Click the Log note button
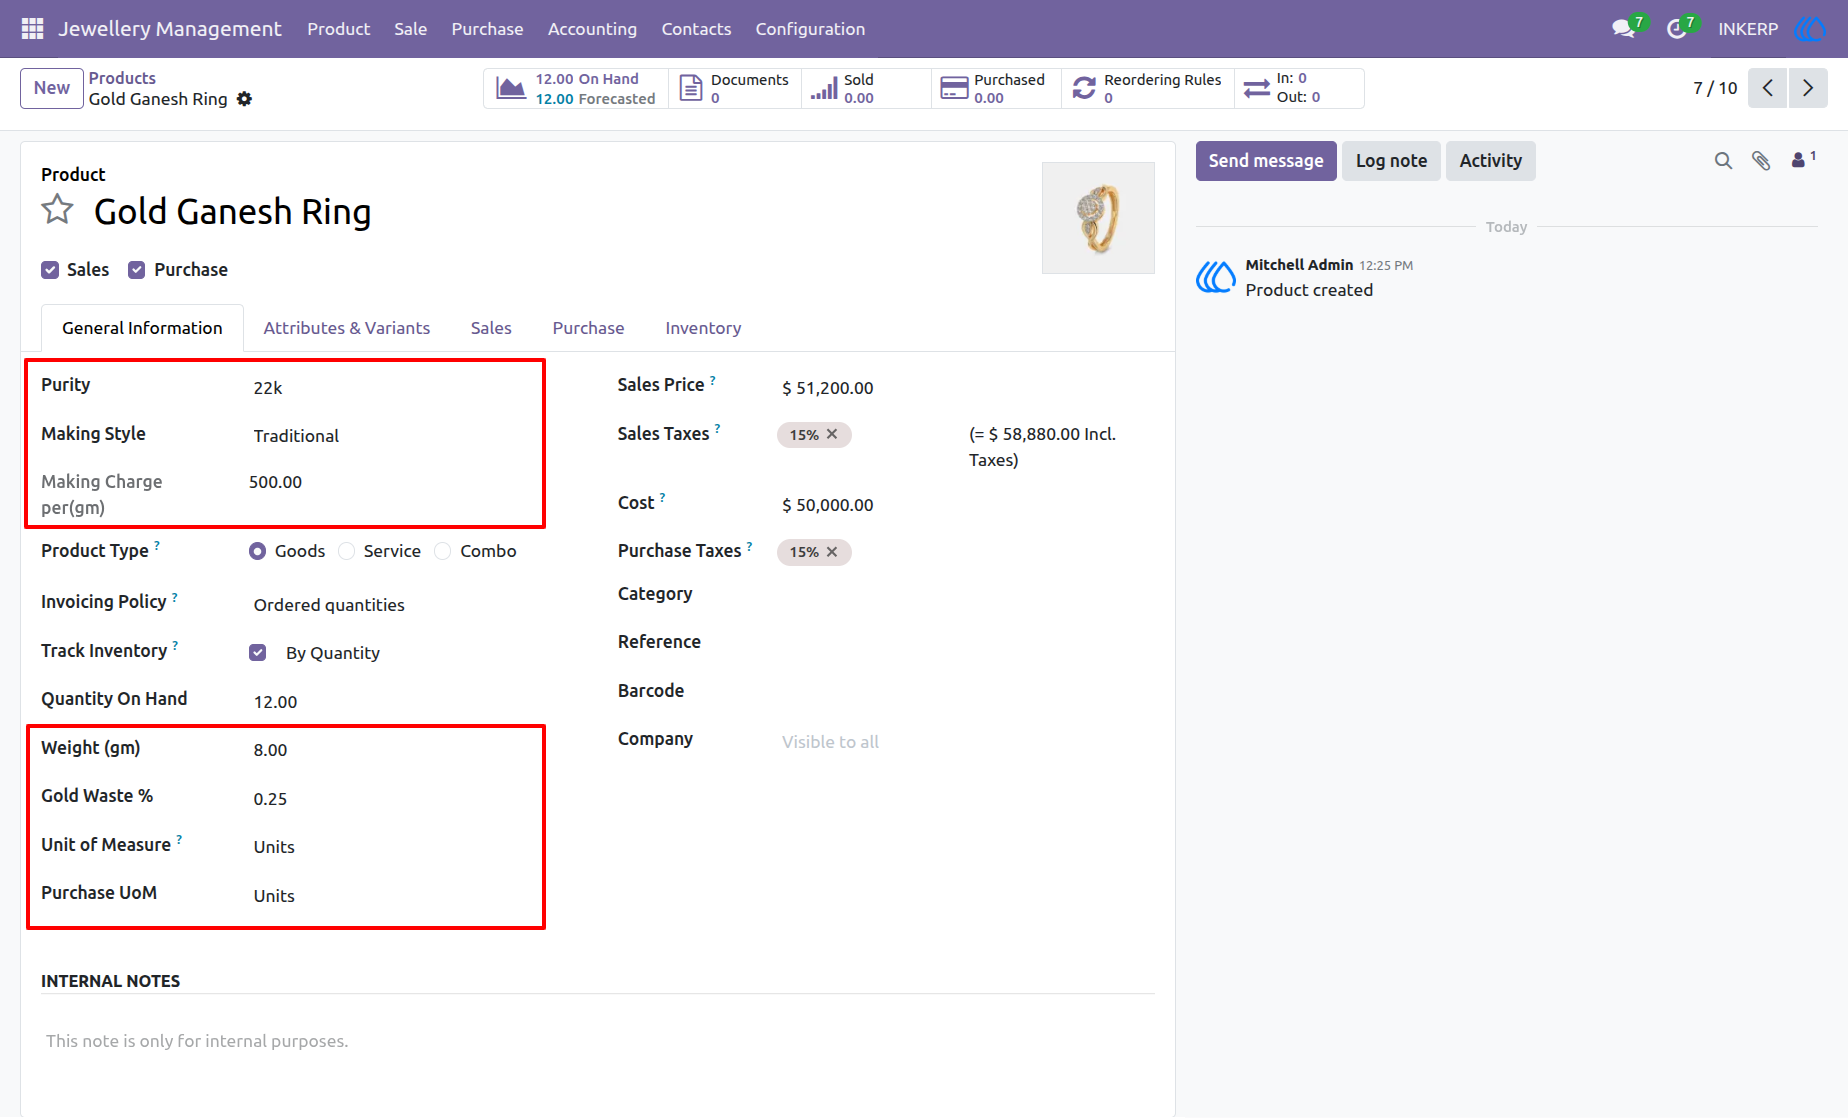Image resolution: width=1848 pixels, height=1118 pixels. [1391, 161]
